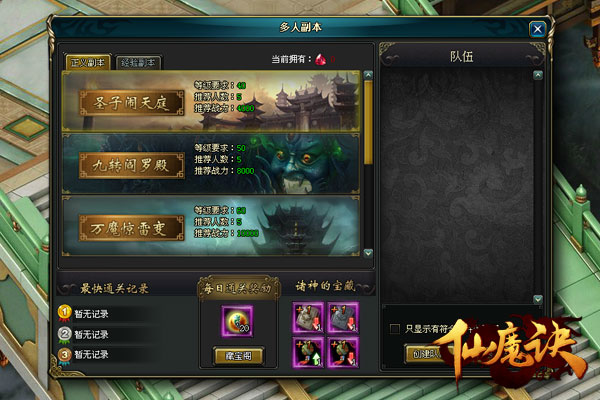Click the top-right treasure item icon
600x400 pixels.
coord(343,317)
